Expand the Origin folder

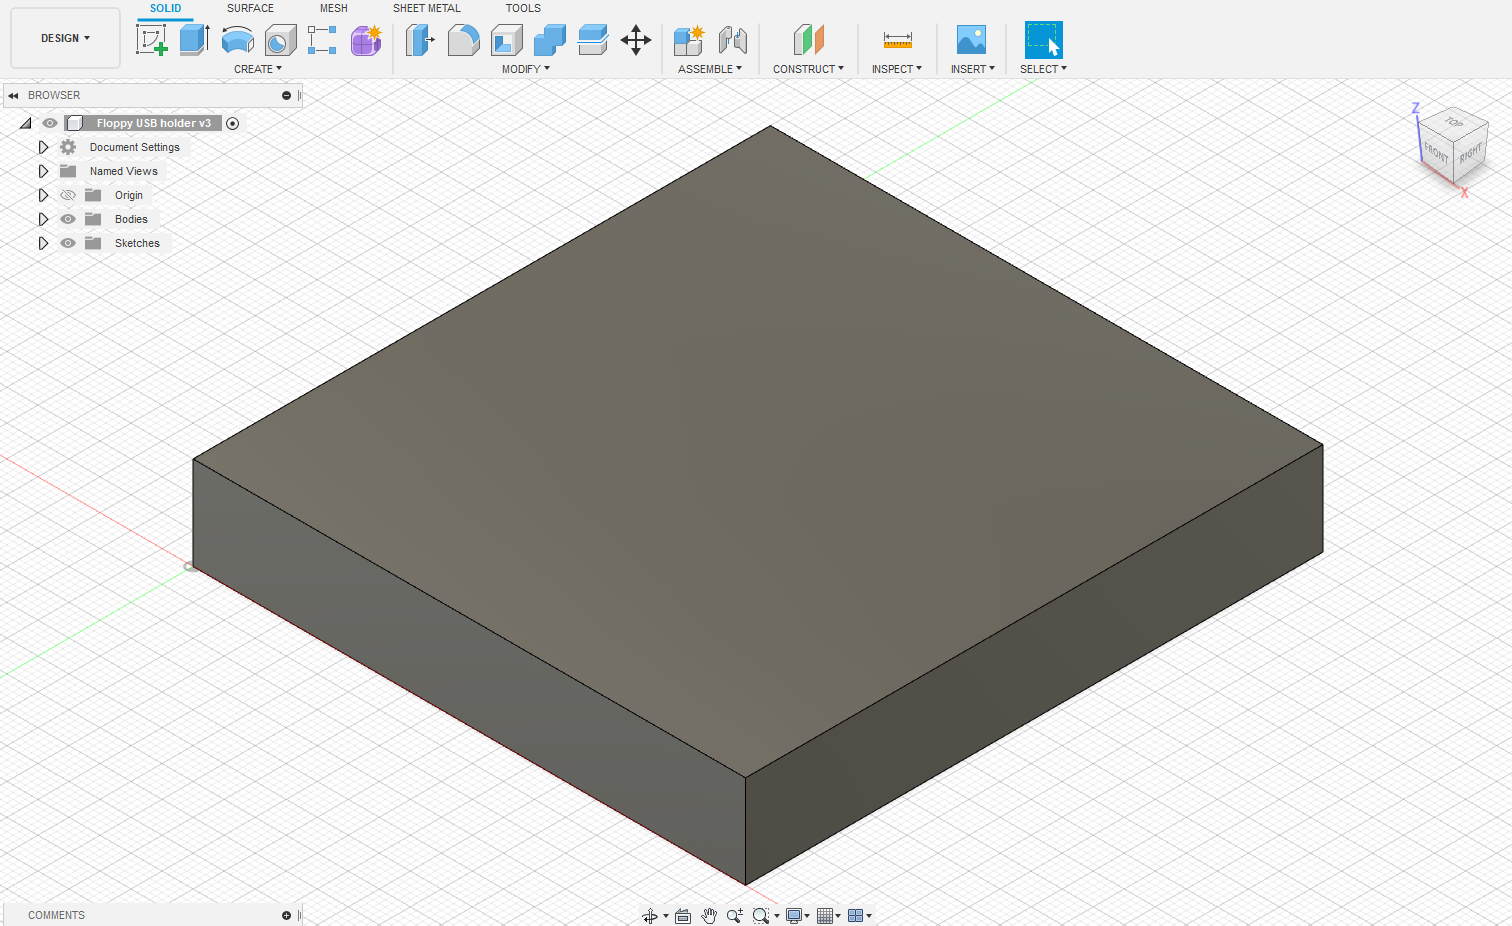(x=43, y=195)
